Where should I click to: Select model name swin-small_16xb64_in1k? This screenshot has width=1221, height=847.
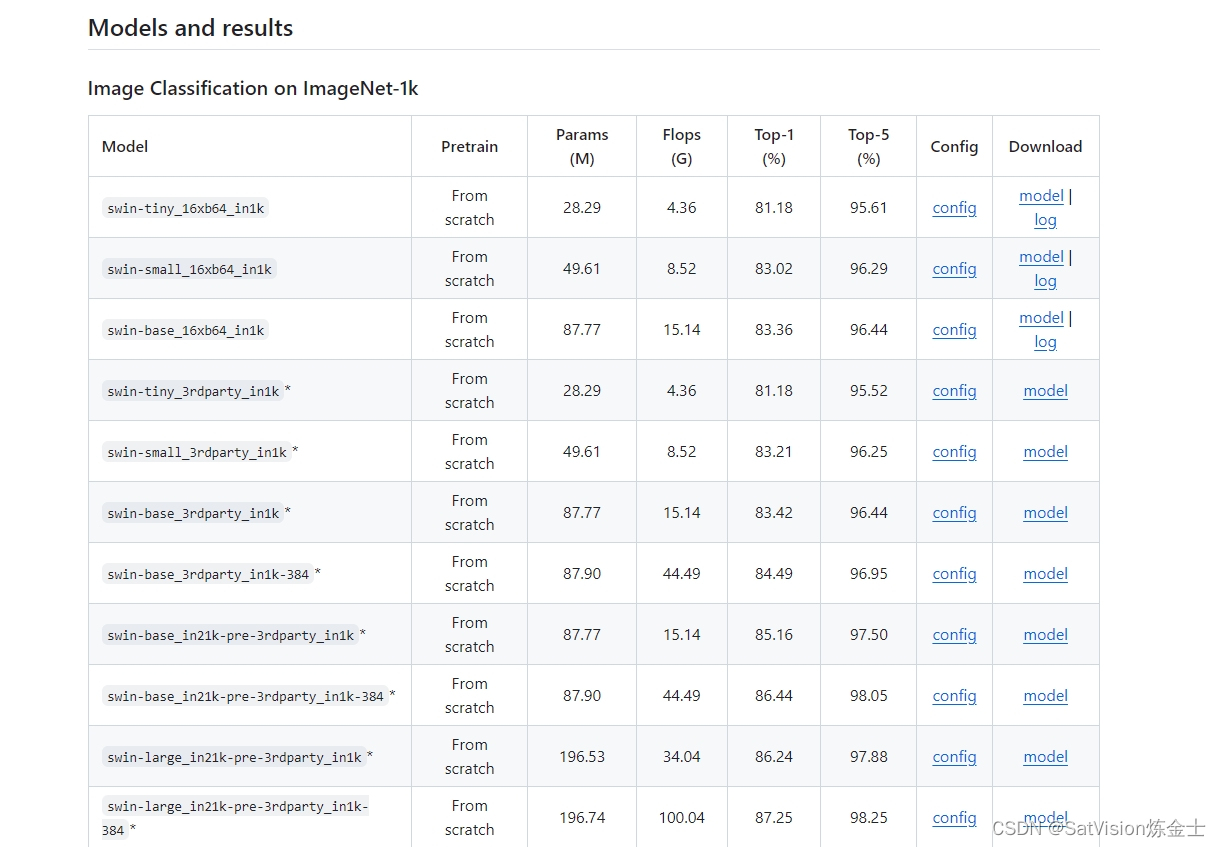coord(190,269)
